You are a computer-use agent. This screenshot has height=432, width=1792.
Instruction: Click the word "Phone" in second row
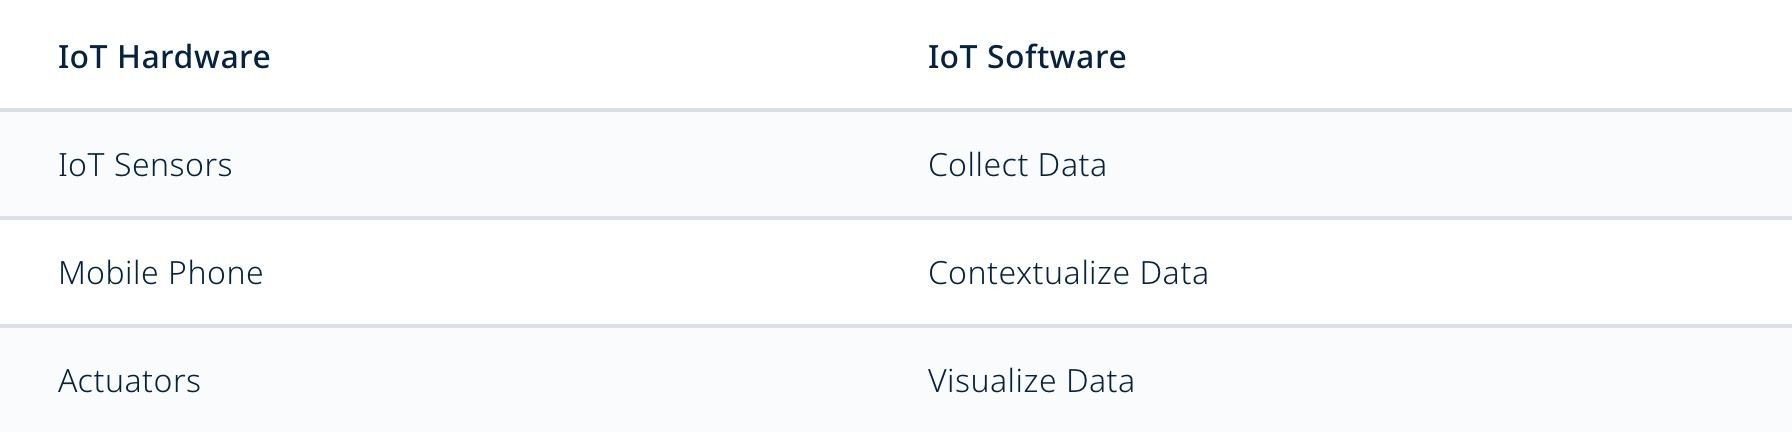(216, 272)
